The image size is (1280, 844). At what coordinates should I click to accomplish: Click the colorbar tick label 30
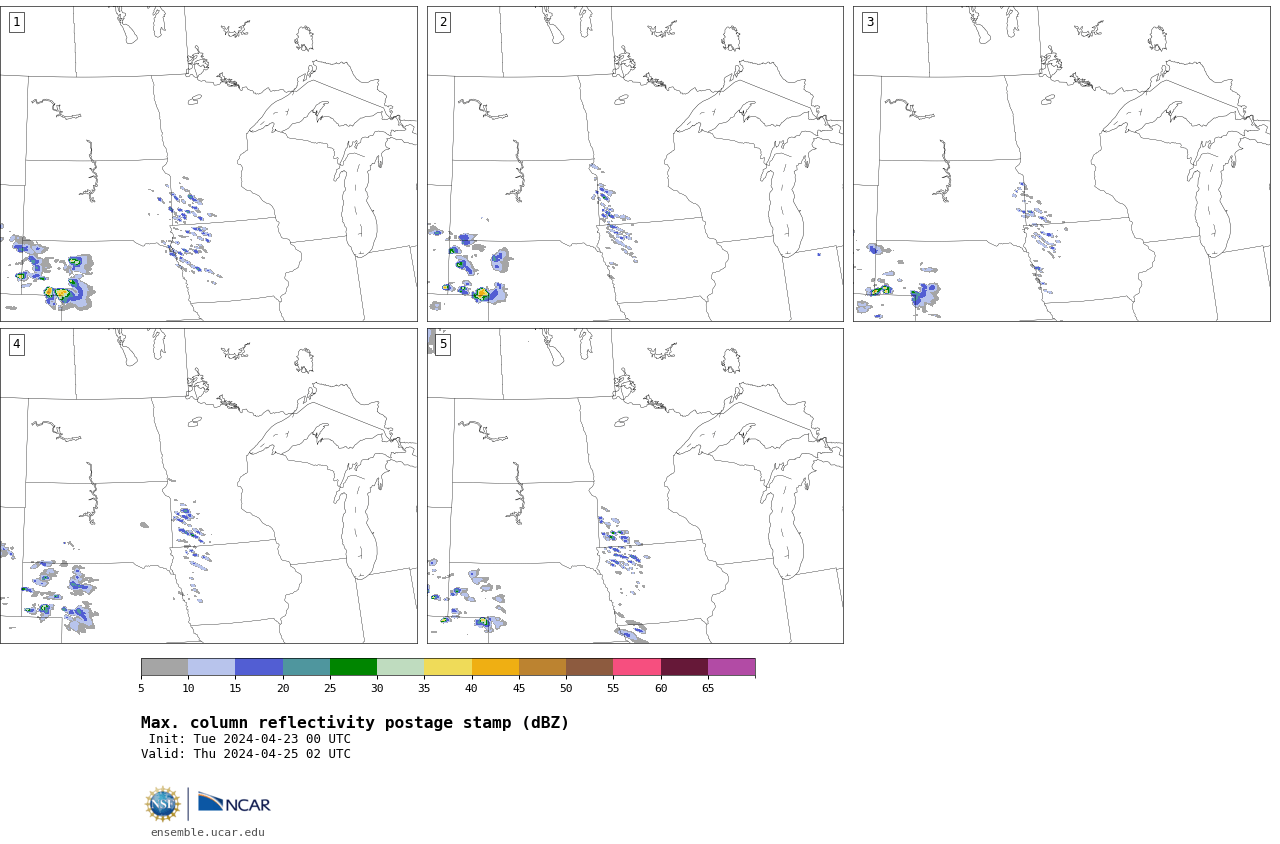pos(377,688)
